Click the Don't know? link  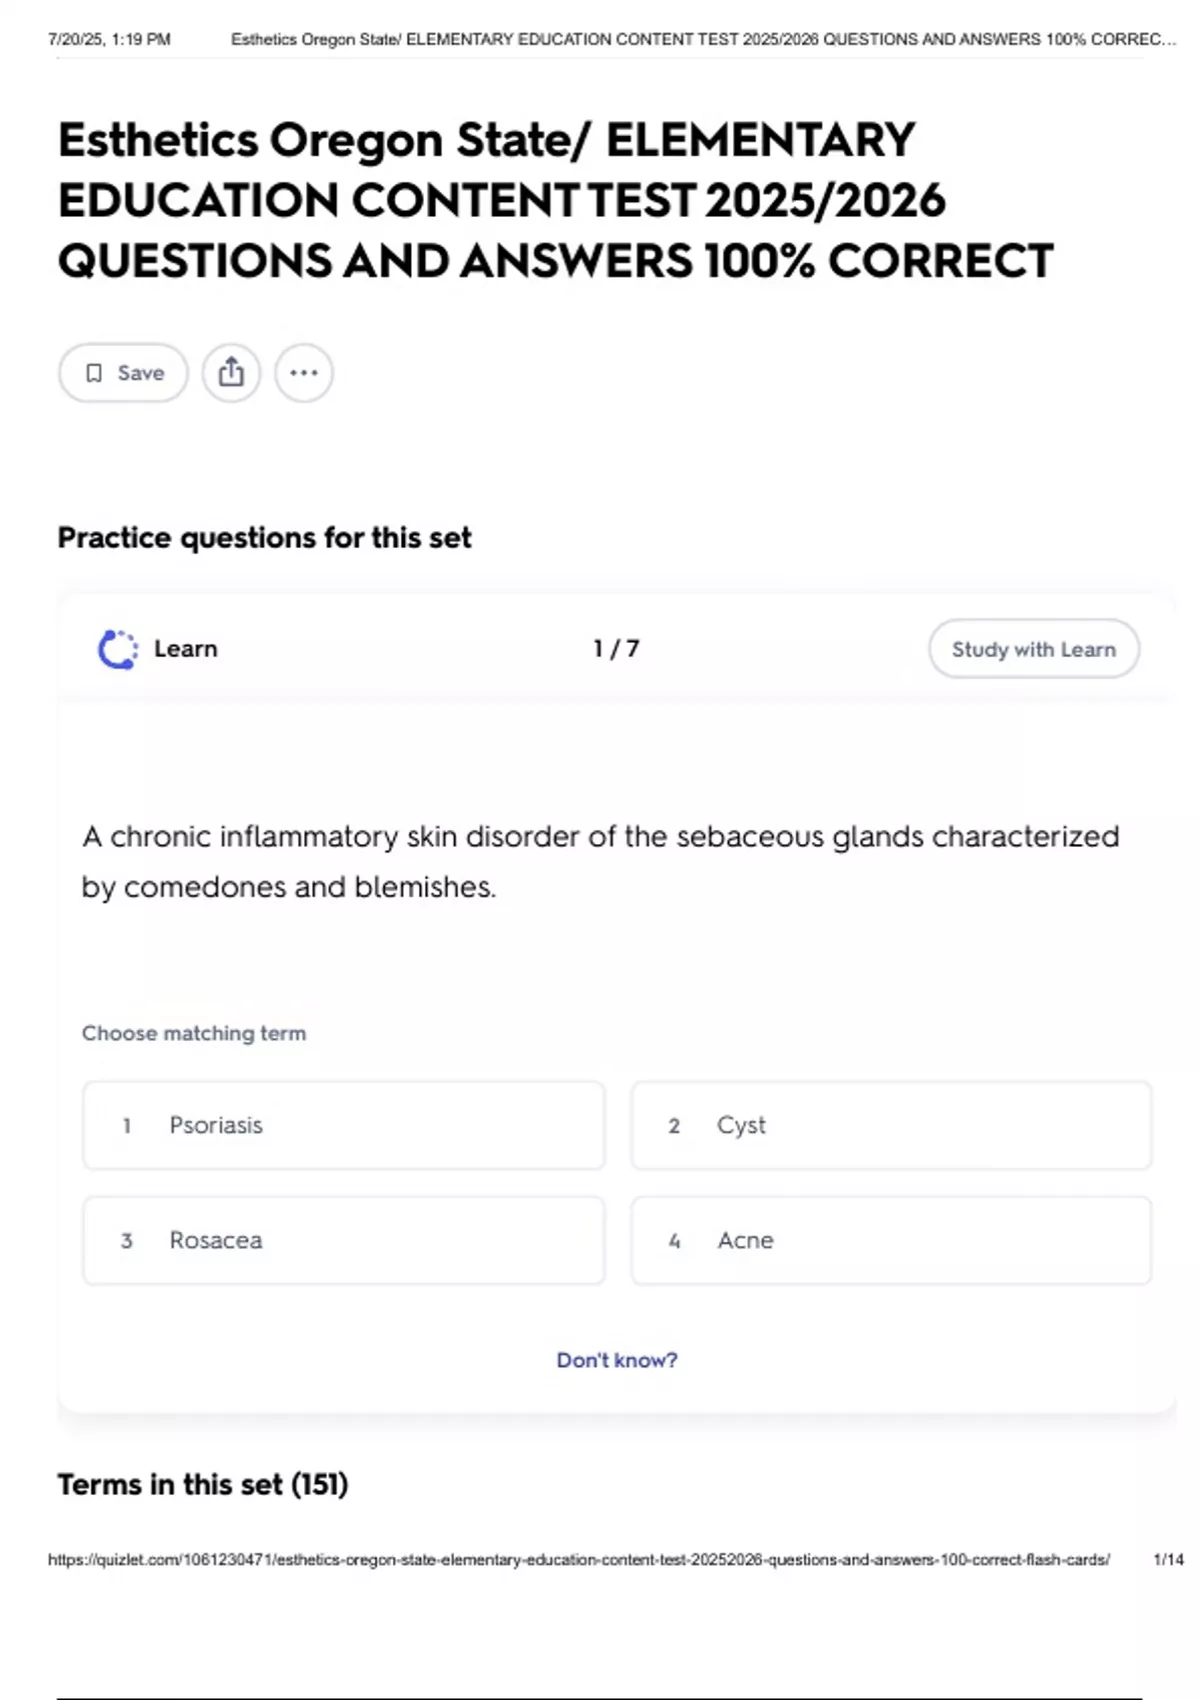(617, 1360)
